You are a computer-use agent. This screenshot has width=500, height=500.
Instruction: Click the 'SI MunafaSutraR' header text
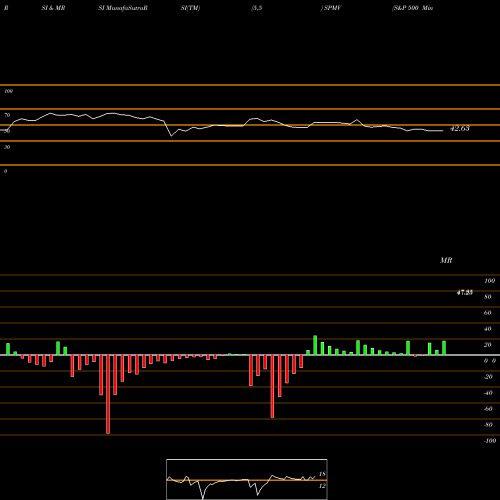123,8
